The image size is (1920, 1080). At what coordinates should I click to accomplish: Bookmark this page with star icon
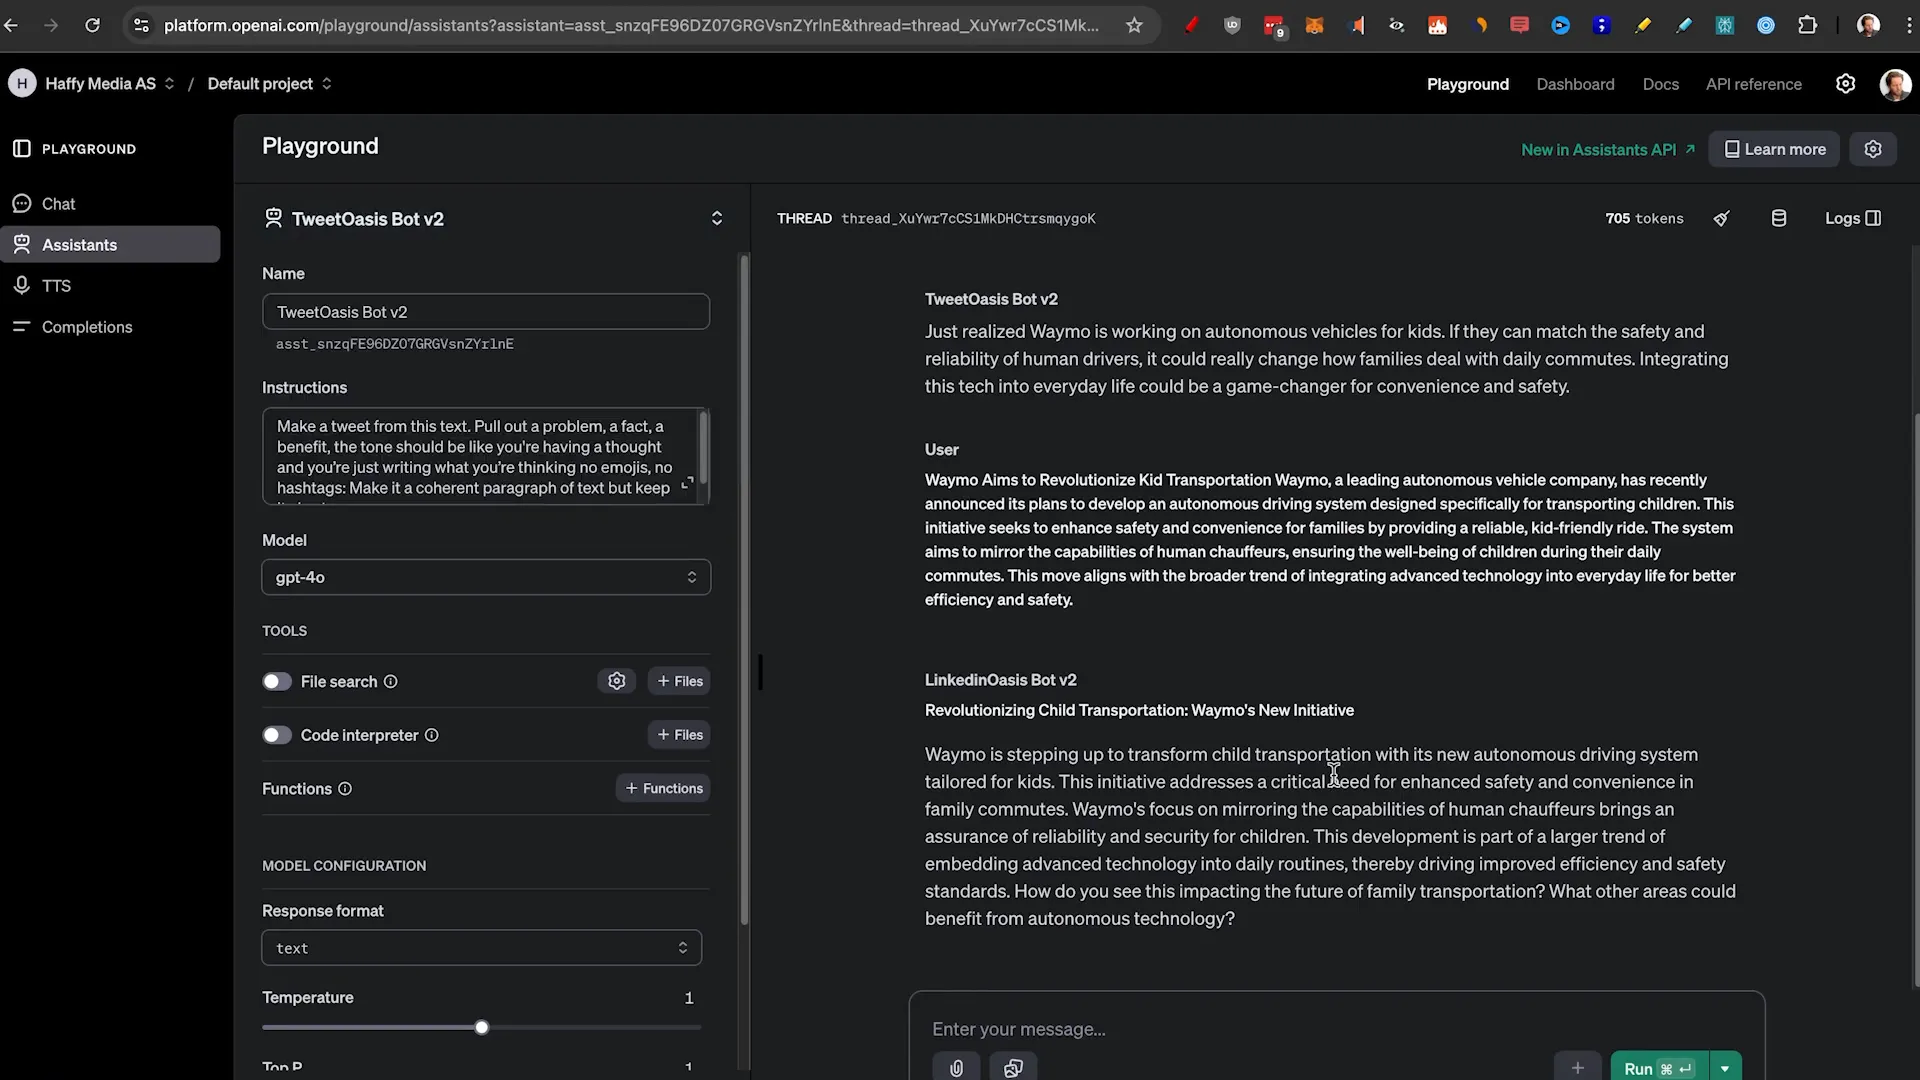[x=1134, y=25]
